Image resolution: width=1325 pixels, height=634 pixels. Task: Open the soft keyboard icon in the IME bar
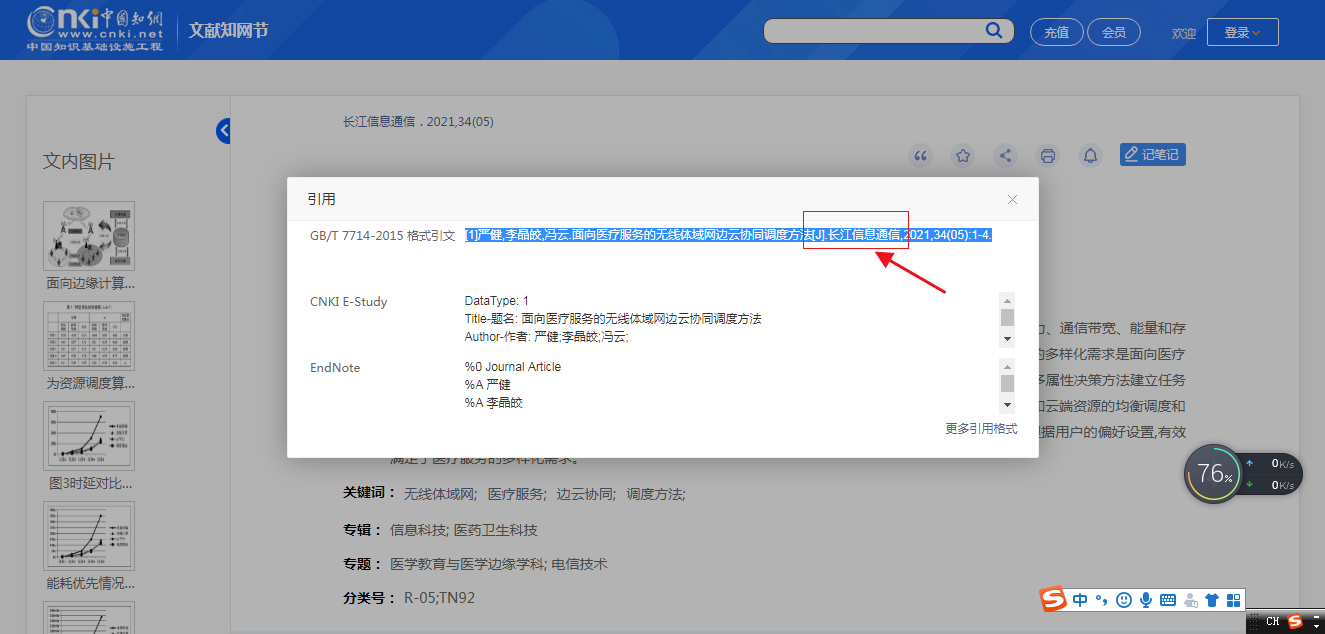click(x=1168, y=600)
